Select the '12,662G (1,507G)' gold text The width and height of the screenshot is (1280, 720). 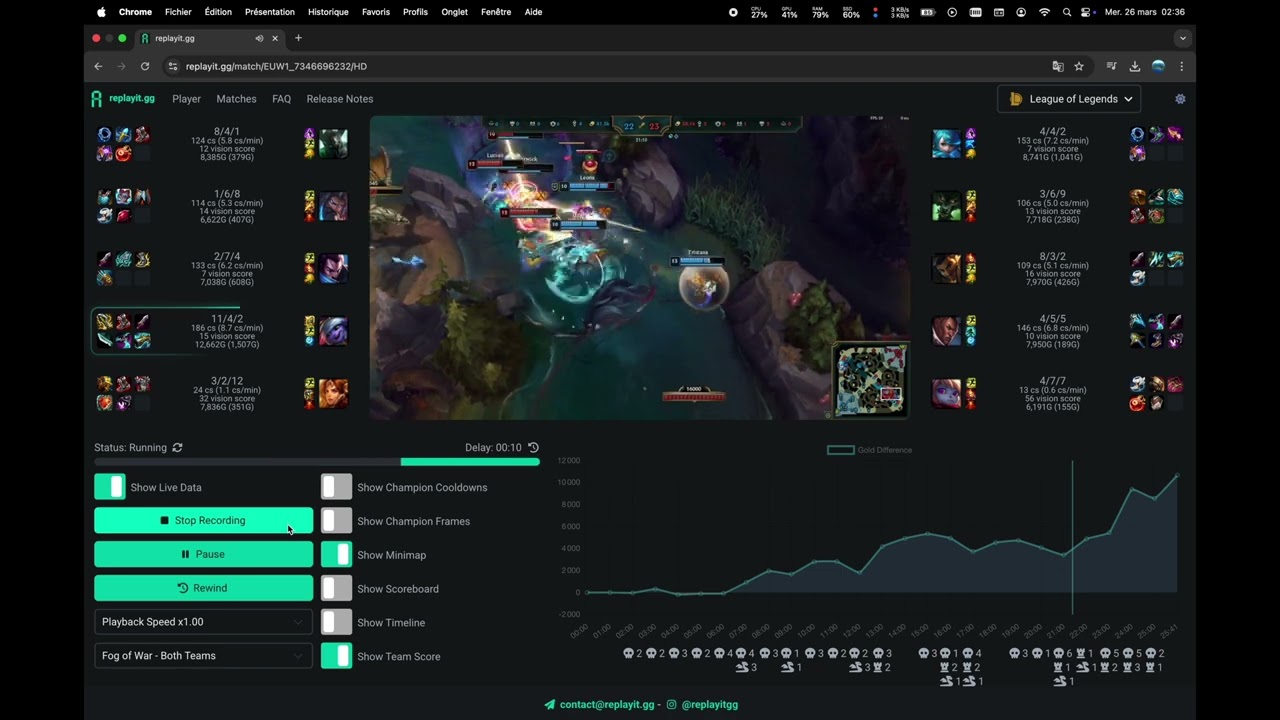(227, 344)
